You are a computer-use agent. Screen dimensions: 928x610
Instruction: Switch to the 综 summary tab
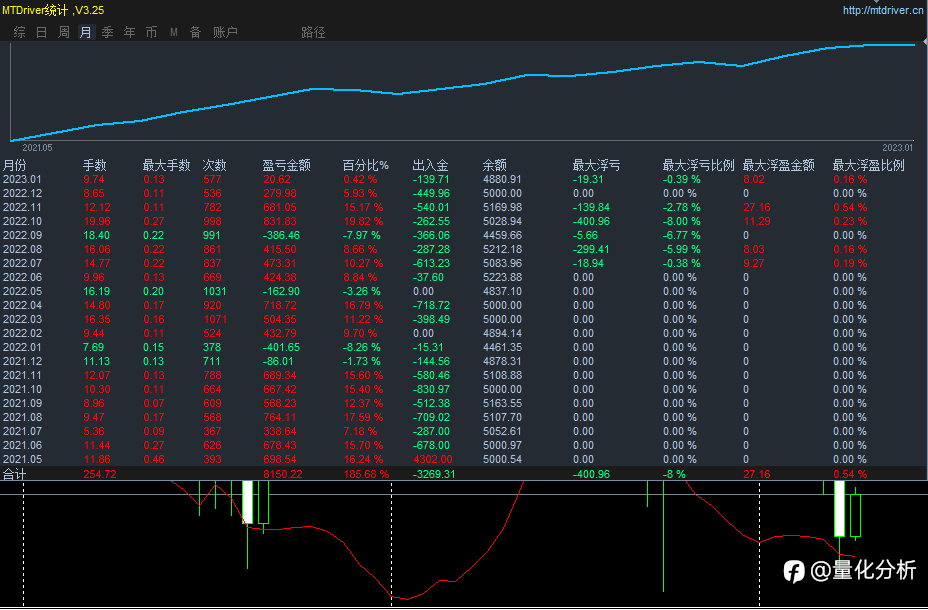20,33
